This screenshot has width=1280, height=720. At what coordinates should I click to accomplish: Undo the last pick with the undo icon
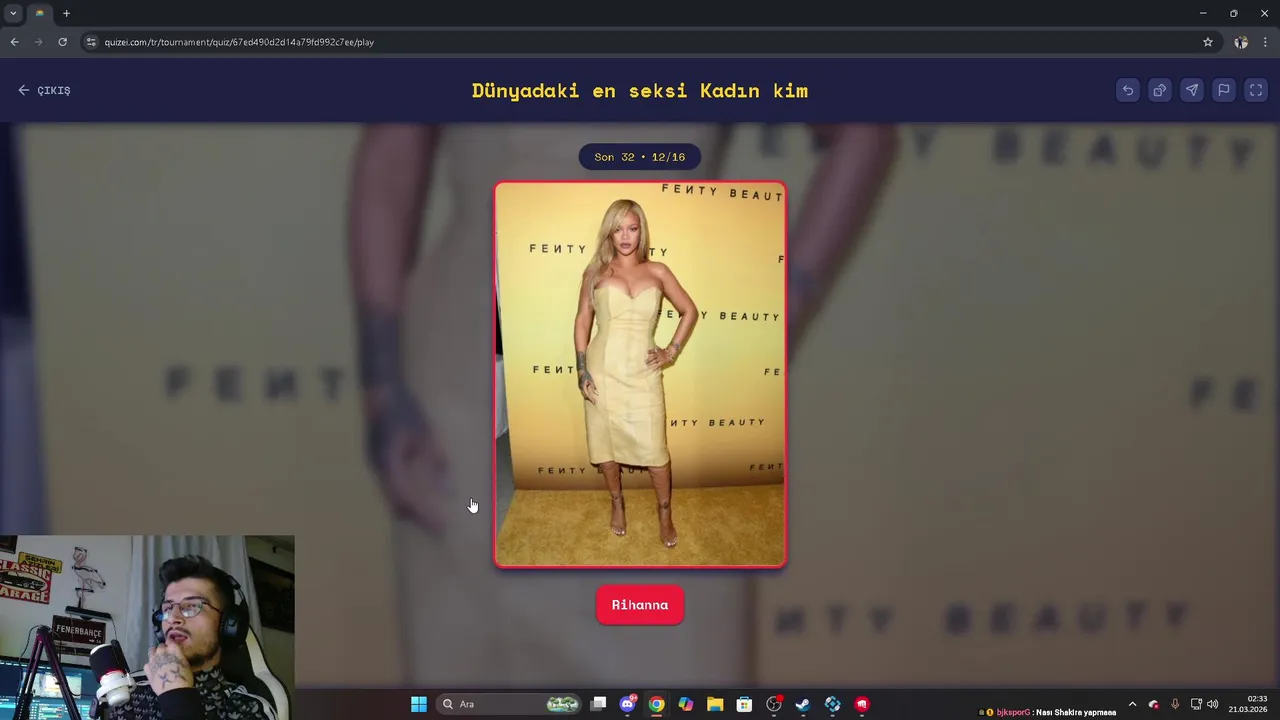[x=1128, y=90]
